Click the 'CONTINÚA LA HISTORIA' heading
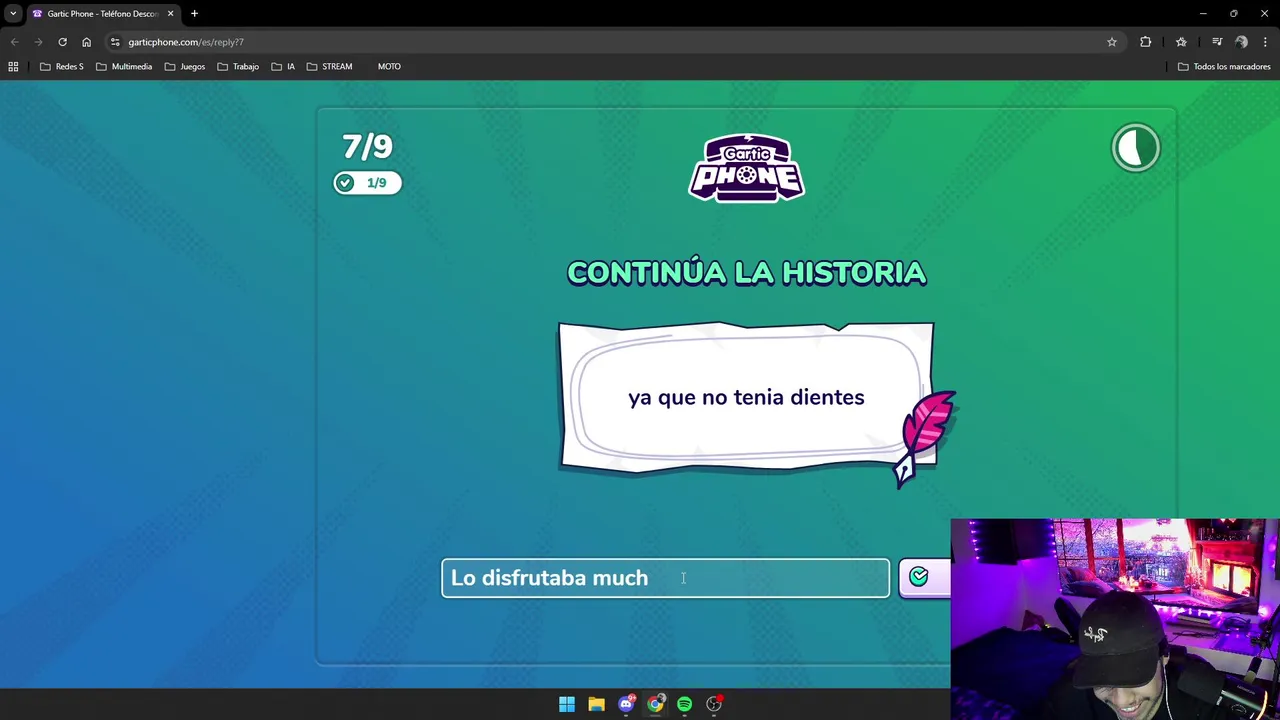 [747, 272]
